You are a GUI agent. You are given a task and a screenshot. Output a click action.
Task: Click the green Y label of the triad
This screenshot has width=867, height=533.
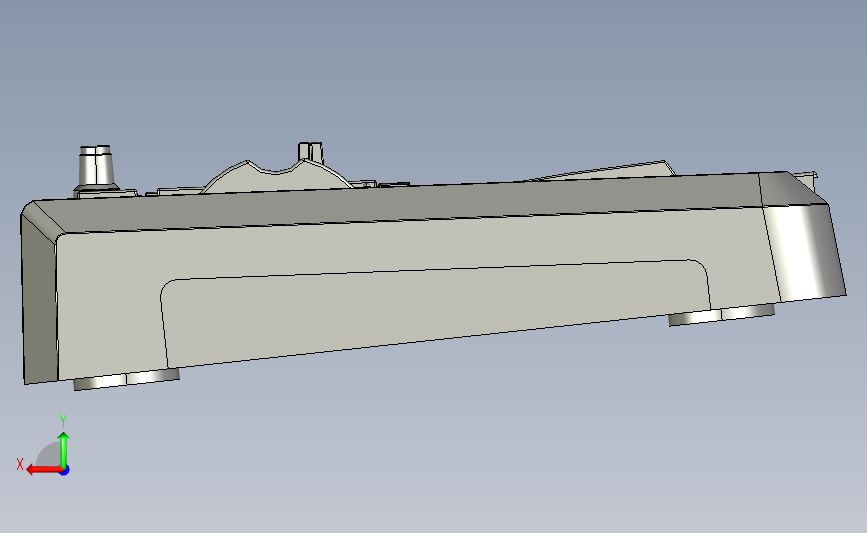(63, 421)
